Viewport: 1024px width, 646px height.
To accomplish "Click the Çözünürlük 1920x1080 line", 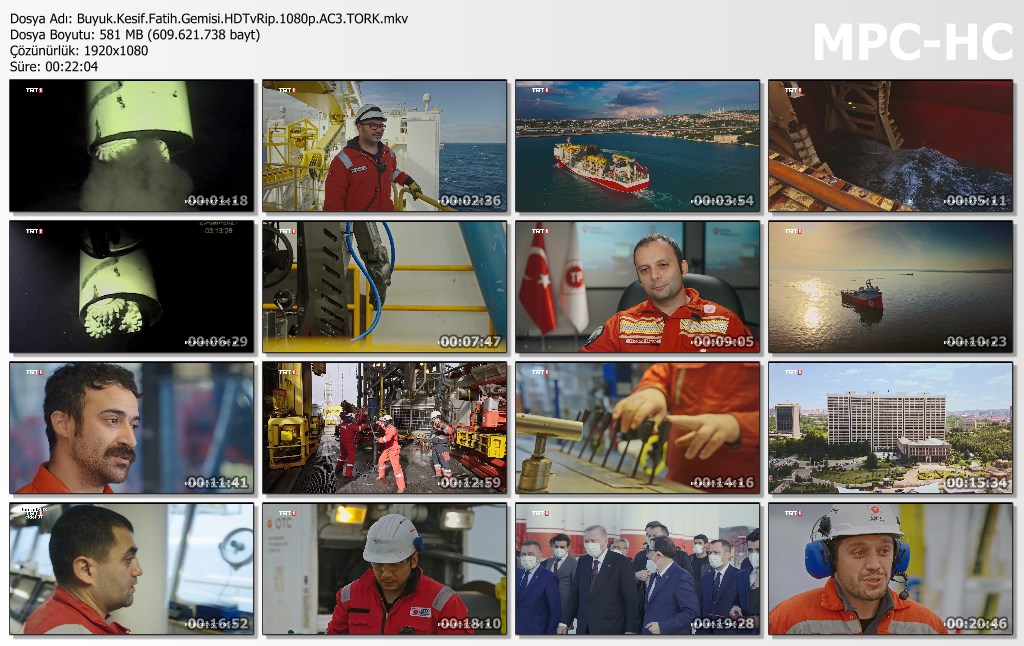I will [79, 51].
